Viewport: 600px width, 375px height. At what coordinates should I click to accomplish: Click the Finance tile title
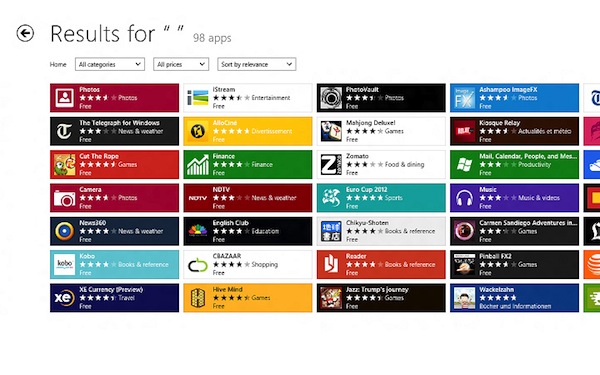(x=223, y=156)
